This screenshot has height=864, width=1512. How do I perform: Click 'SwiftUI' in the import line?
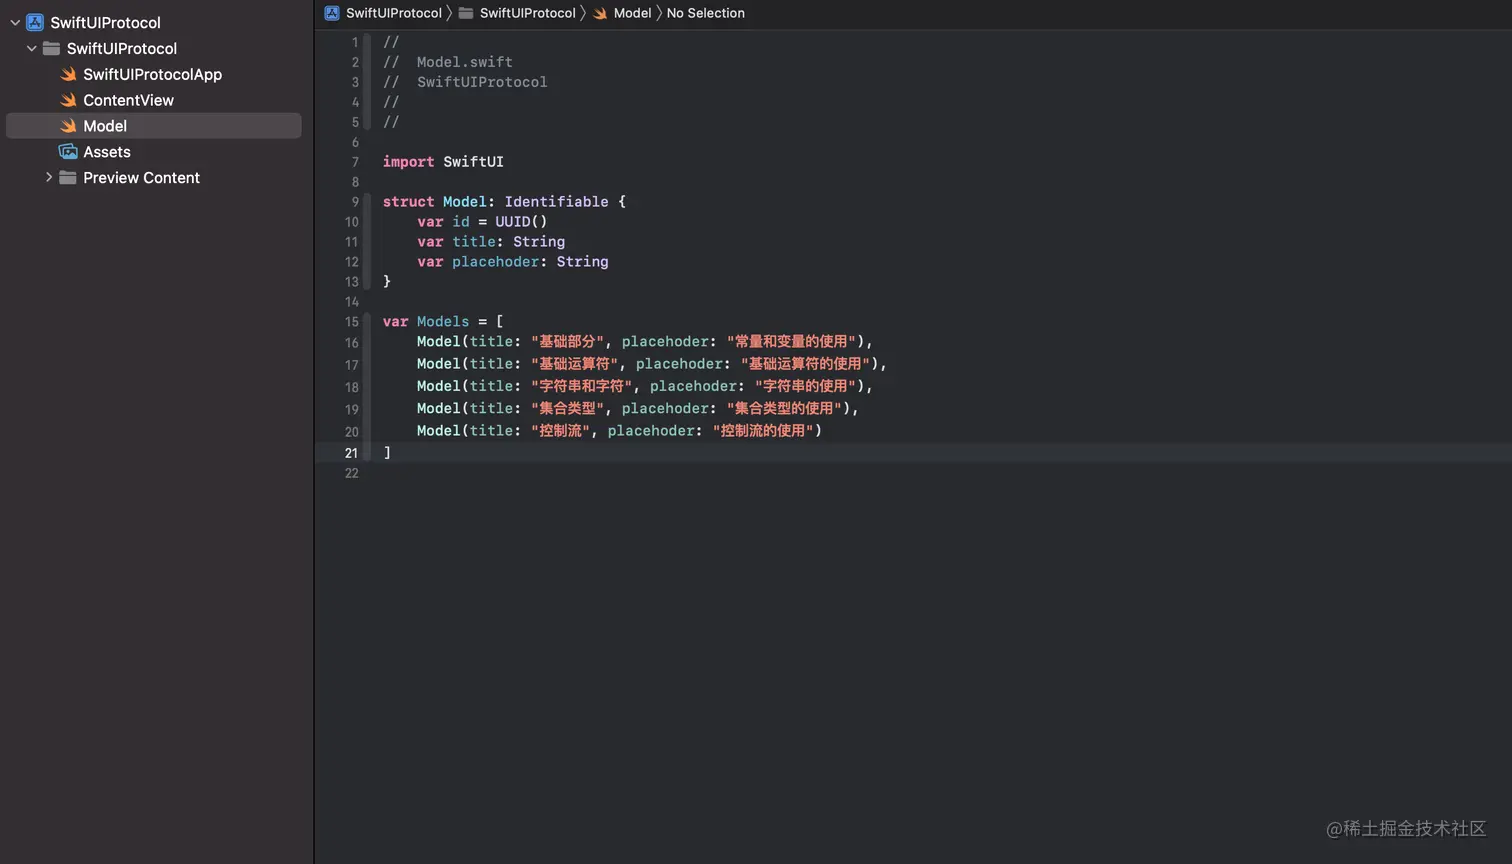click(x=473, y=162)
